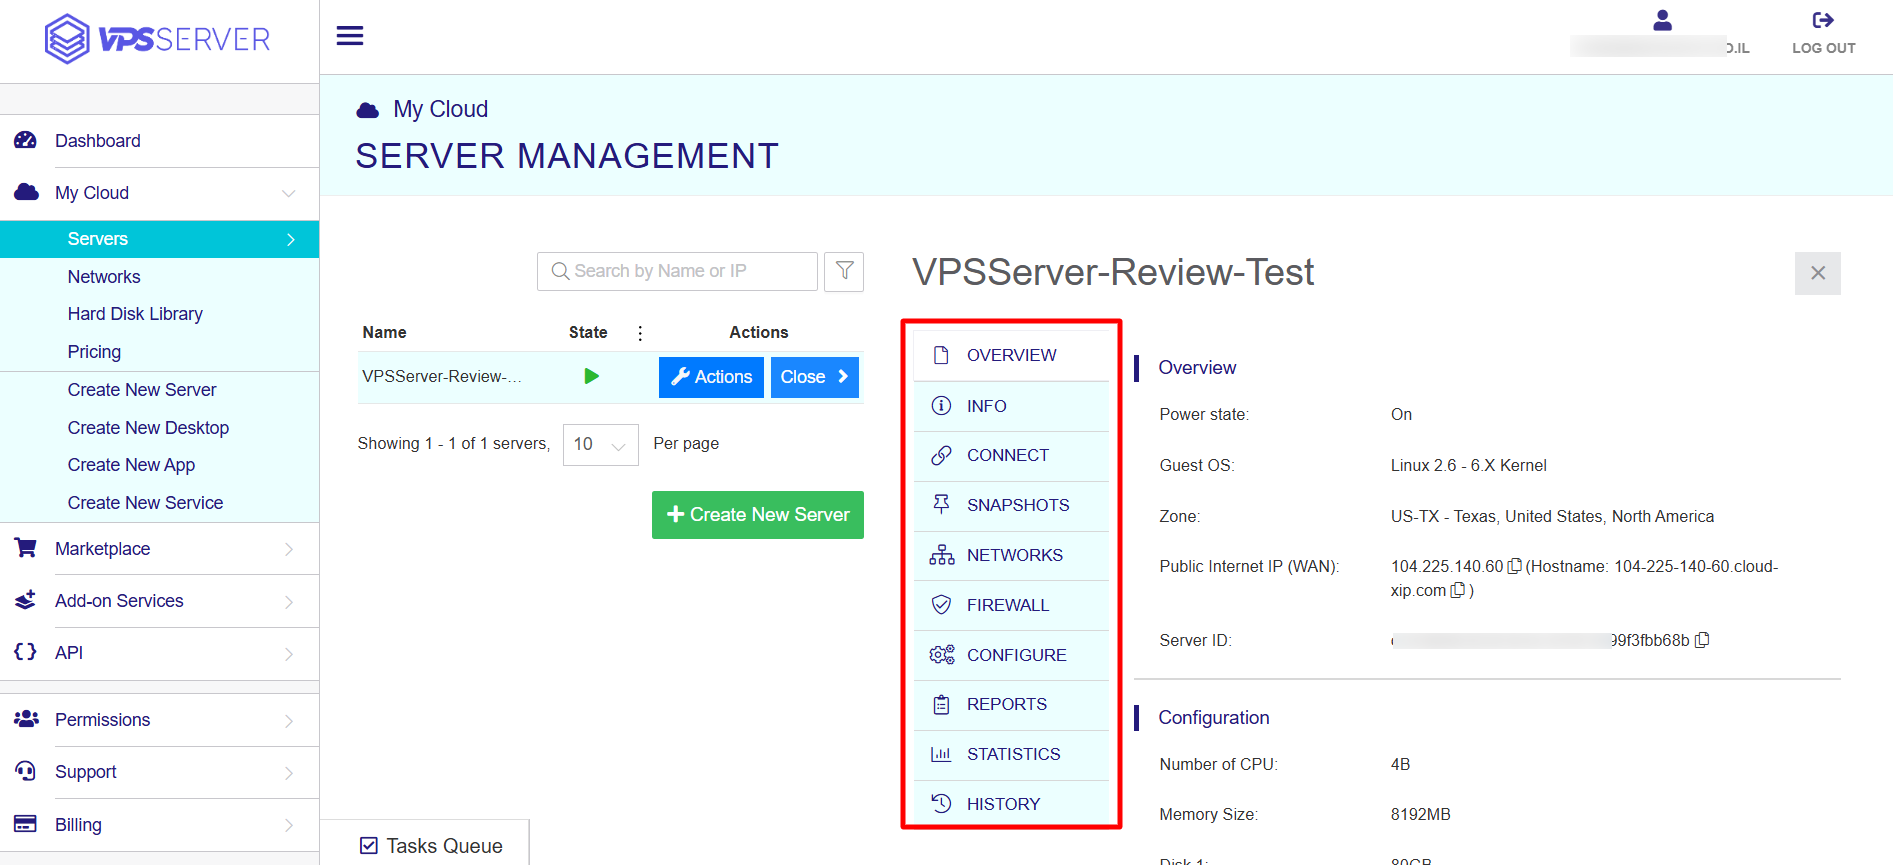Expand the Add-on Services chevron
Screen dimensions: 1893x865
pos(289,601)
